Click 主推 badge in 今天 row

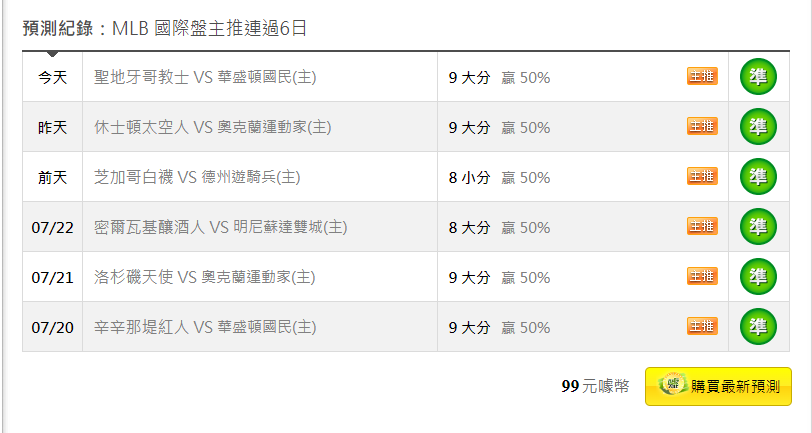tap(702, 76)
